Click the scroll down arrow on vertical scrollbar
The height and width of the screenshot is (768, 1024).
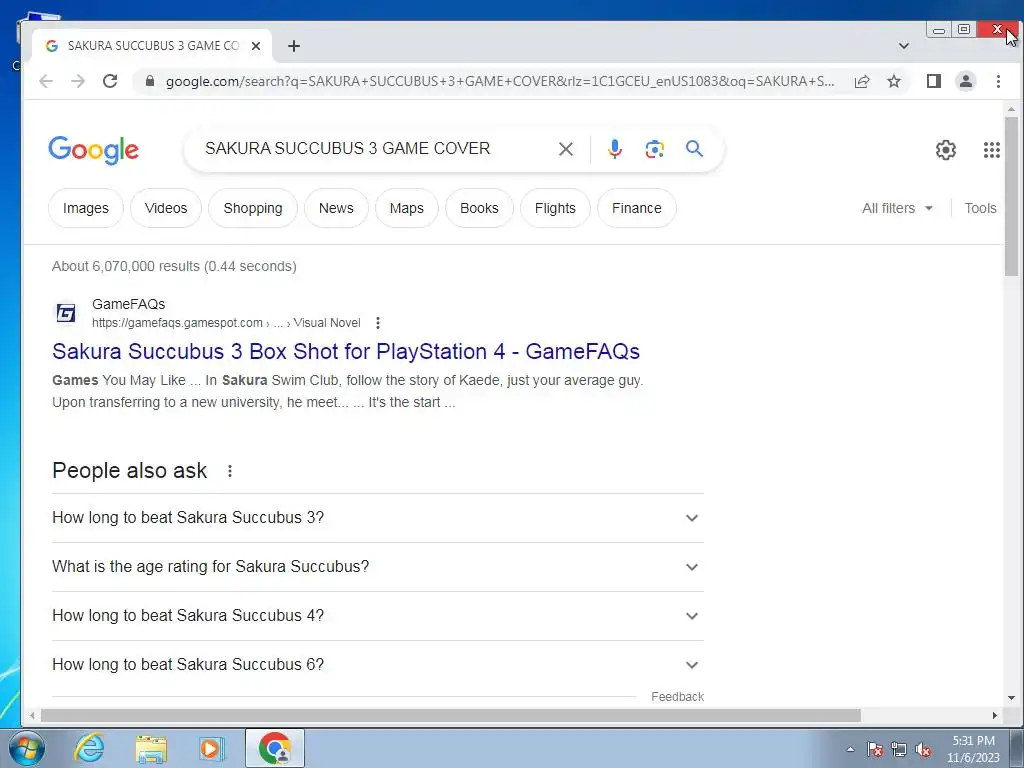[1011, 697]
